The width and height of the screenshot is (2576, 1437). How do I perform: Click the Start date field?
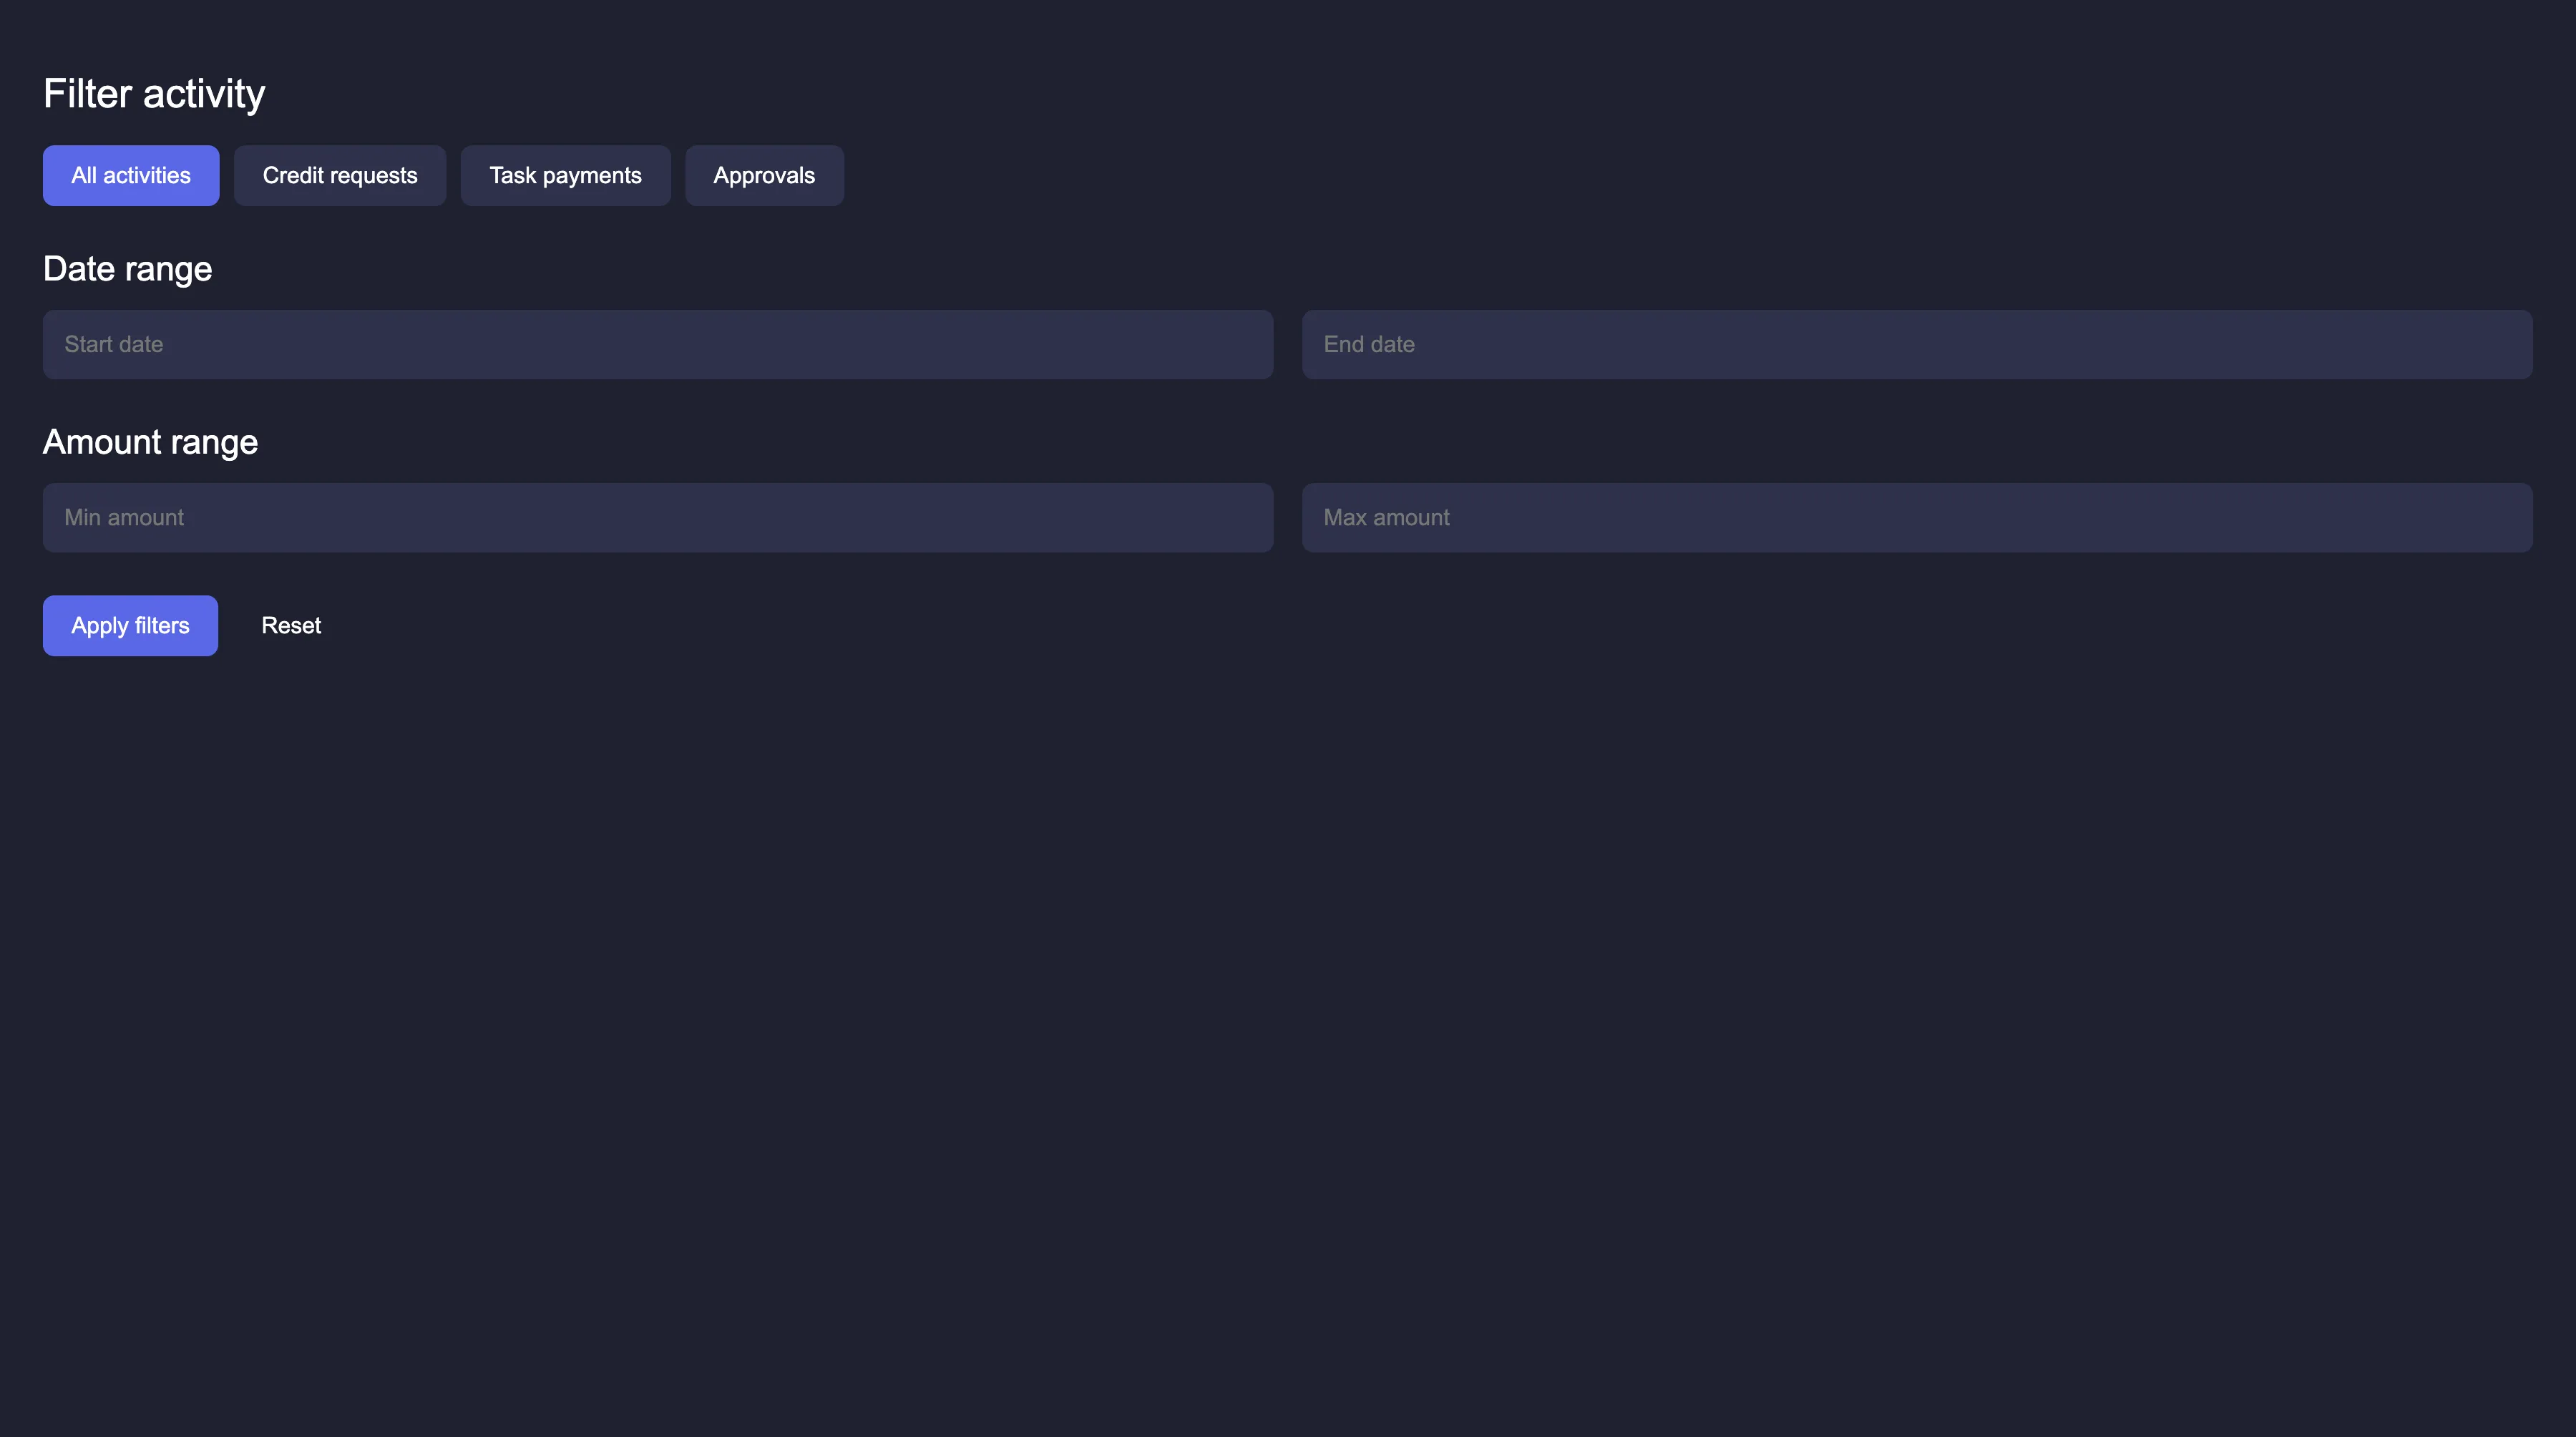pyautogui.click(x=657, y=344)
